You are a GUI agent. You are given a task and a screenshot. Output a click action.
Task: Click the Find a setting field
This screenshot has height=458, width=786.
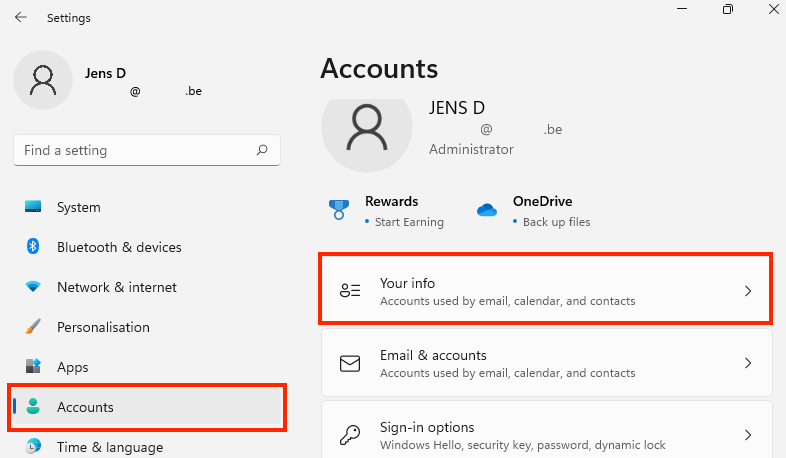[147, 150]
